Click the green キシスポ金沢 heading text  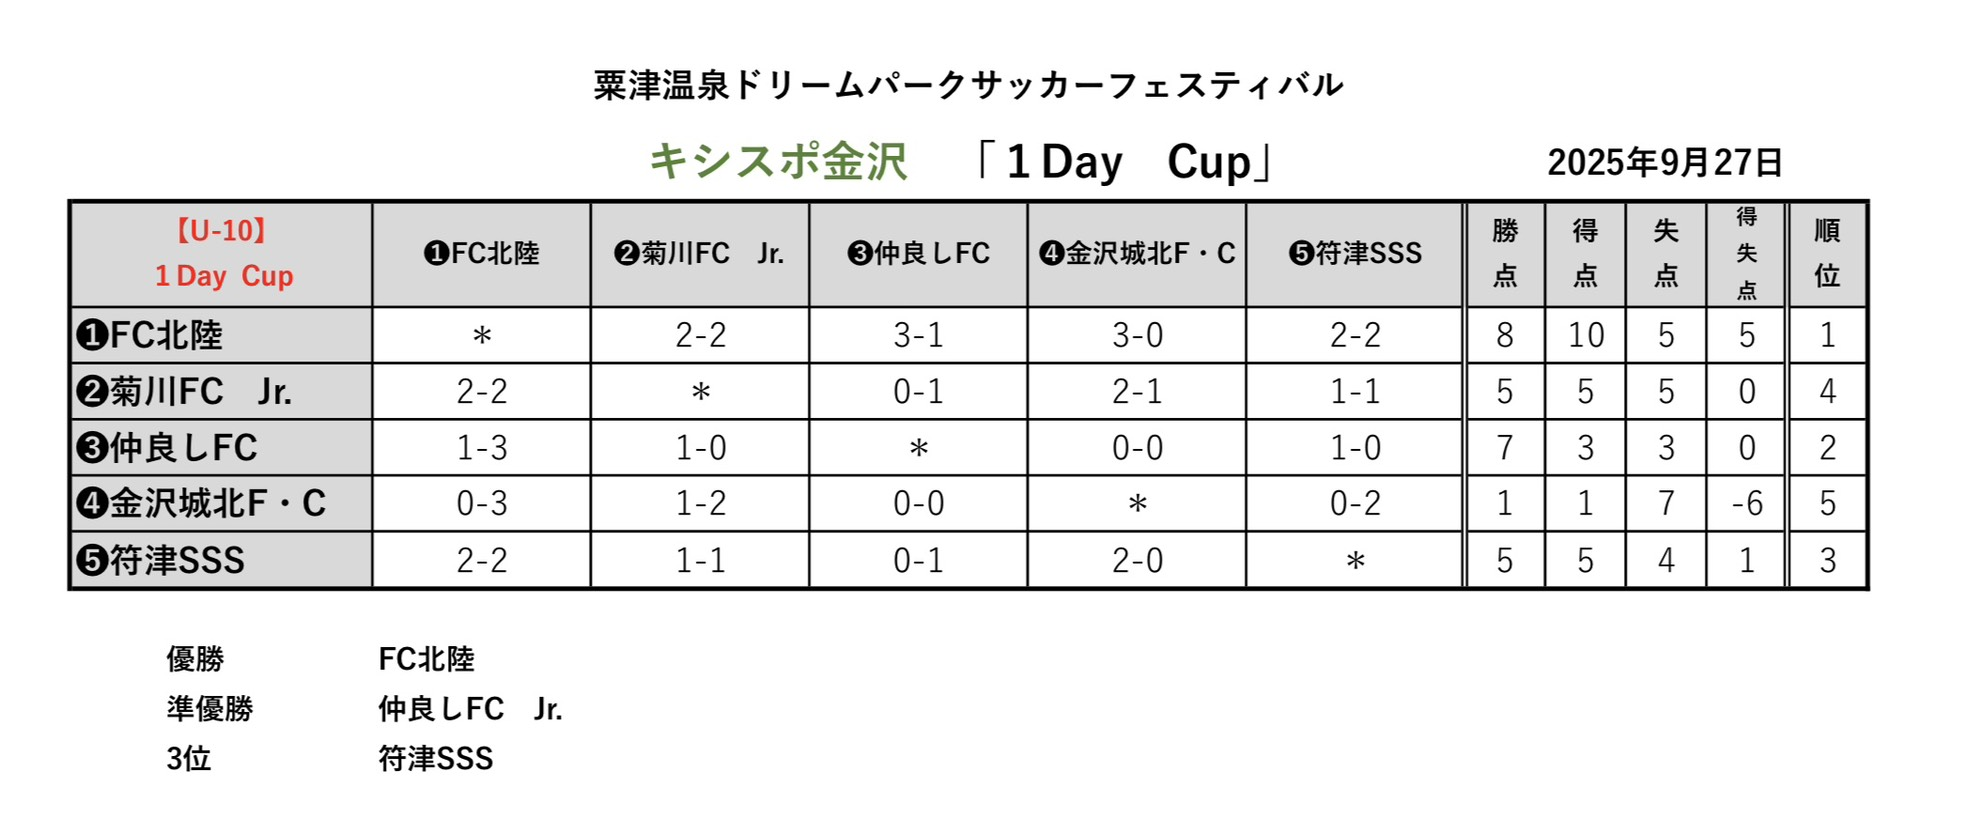778,162
